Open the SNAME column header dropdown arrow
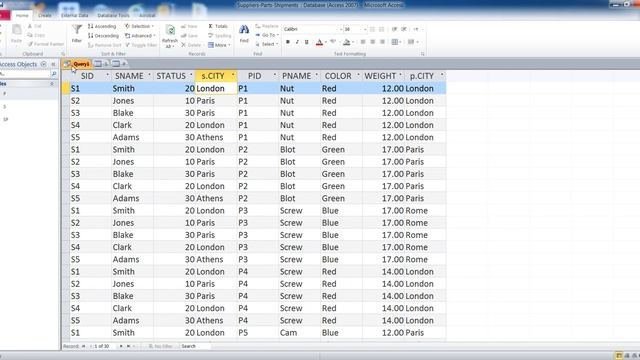The height and width of the screenshot is (360, 640). [149, 76]
